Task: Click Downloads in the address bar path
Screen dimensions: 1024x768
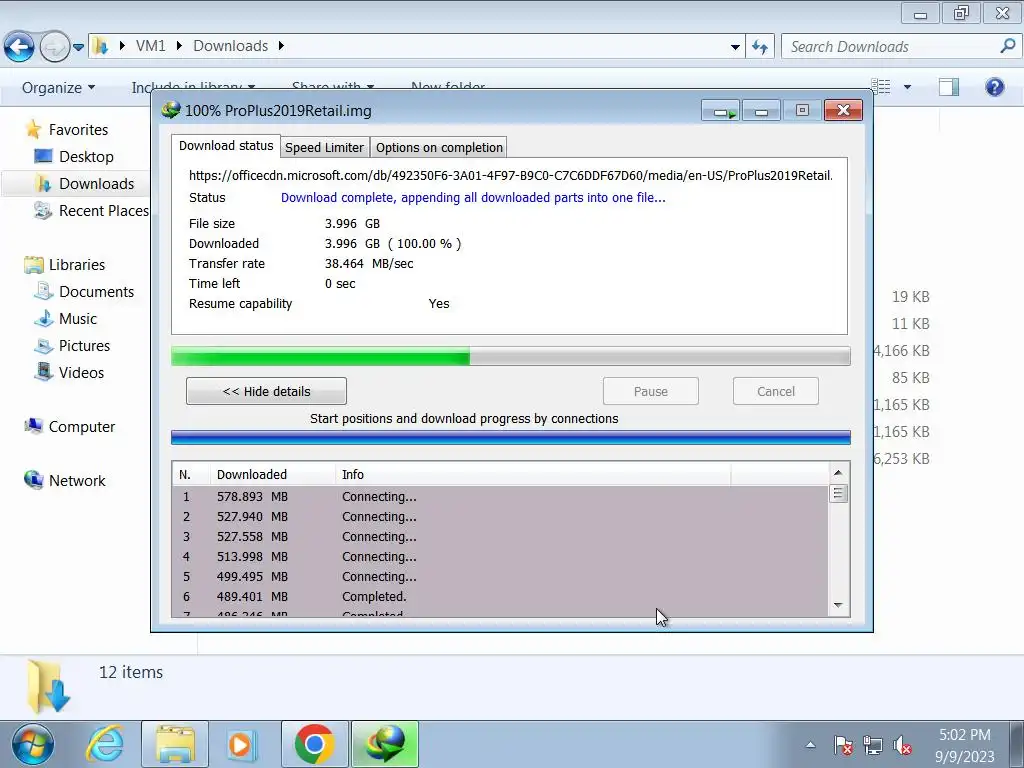Action: click(231, 46)
